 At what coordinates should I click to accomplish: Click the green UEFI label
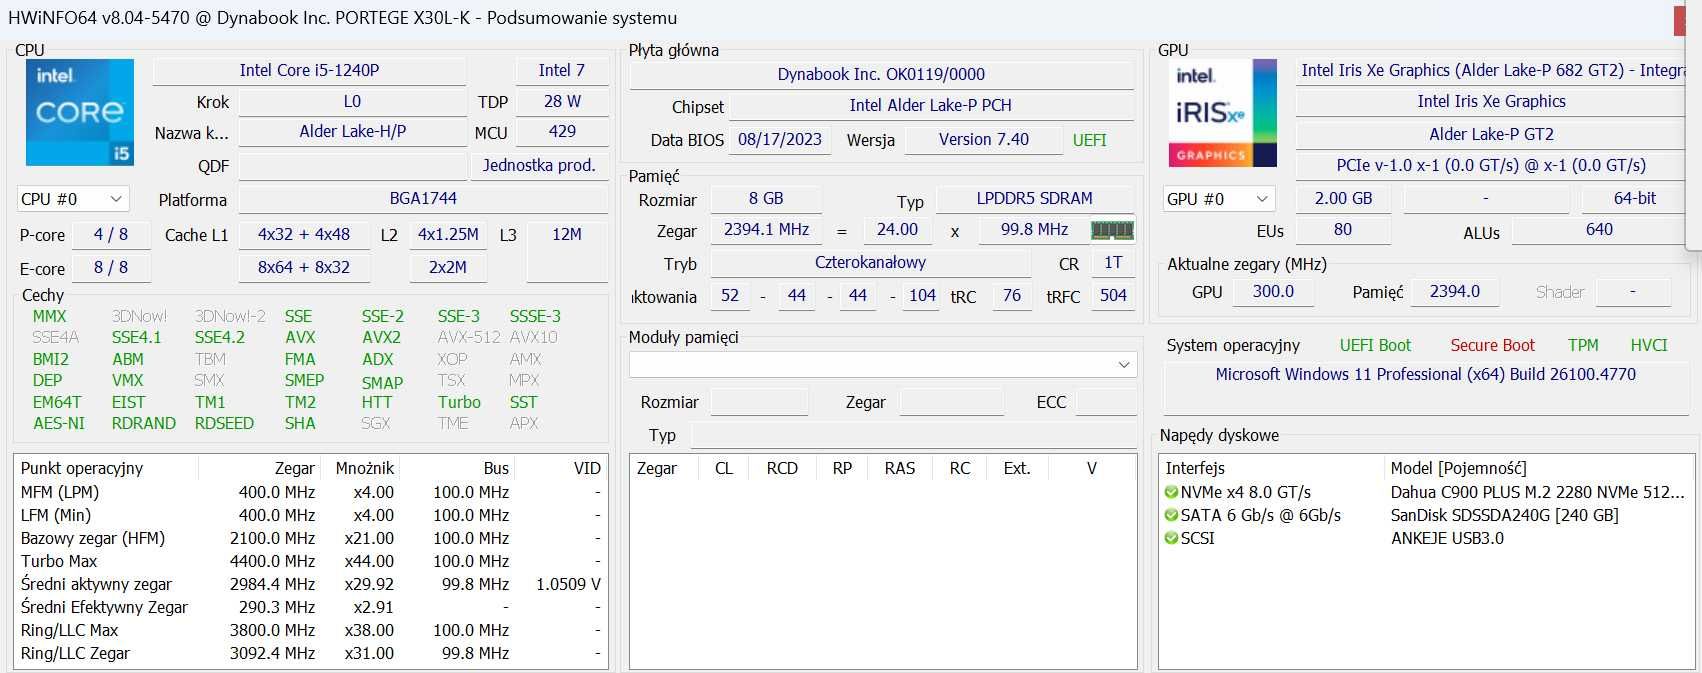1090,140
